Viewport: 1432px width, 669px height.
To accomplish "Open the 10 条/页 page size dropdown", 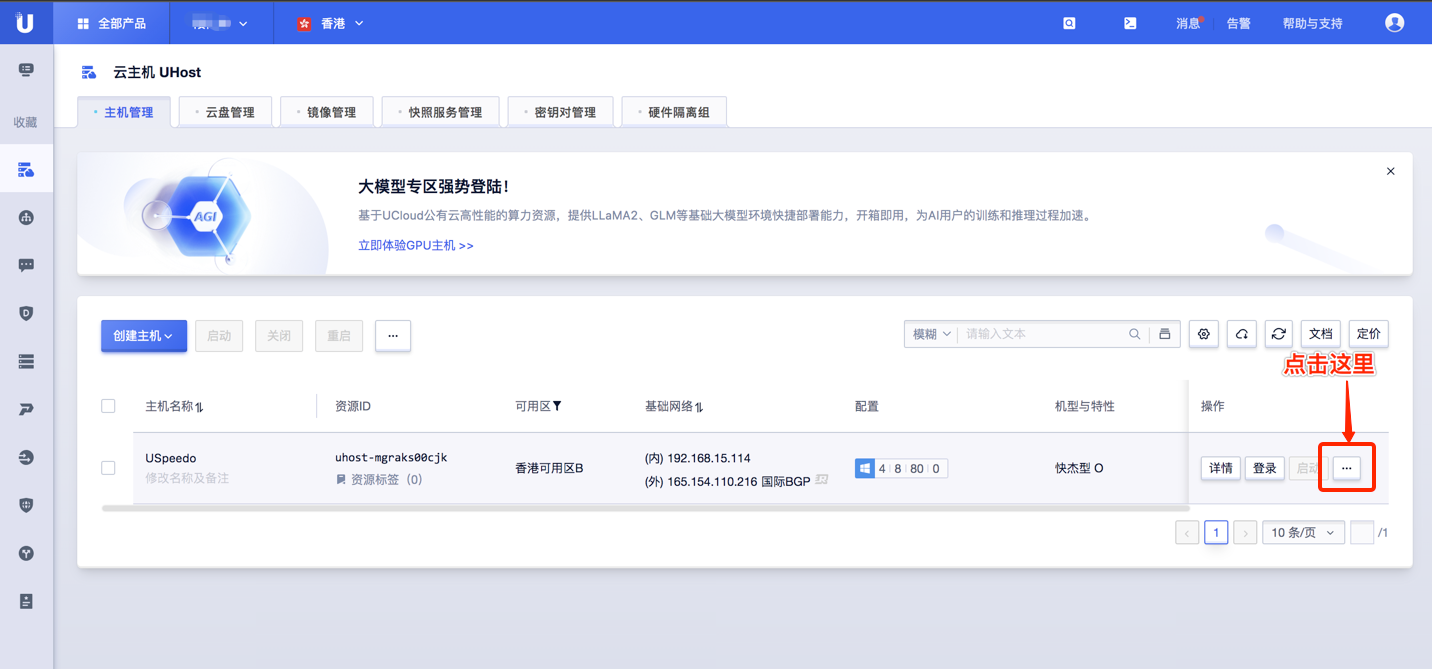I will point(1302,533).
